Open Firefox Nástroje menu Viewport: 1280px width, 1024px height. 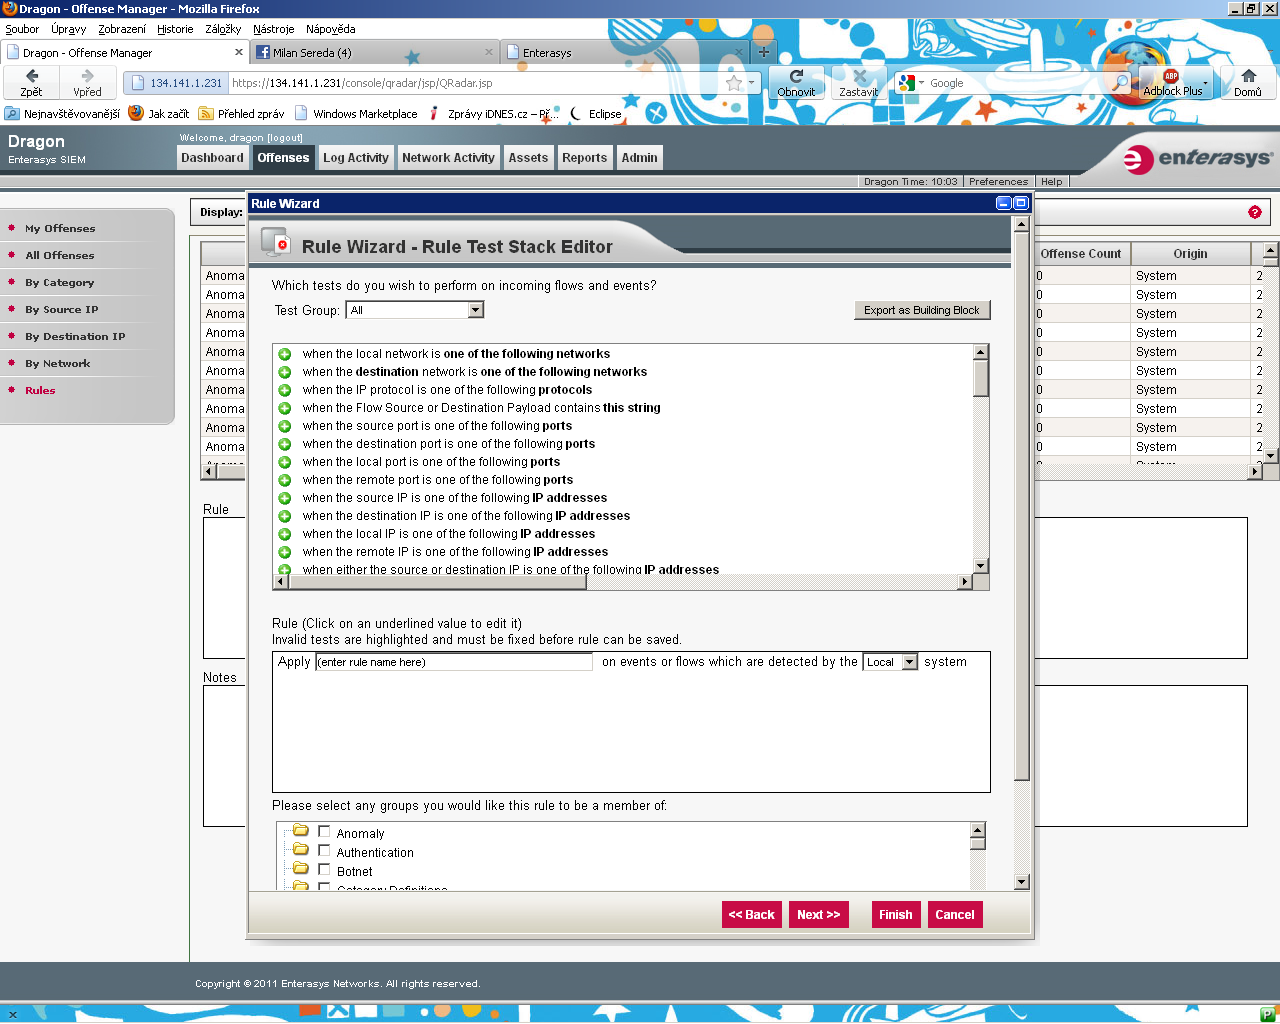(273, 29)
